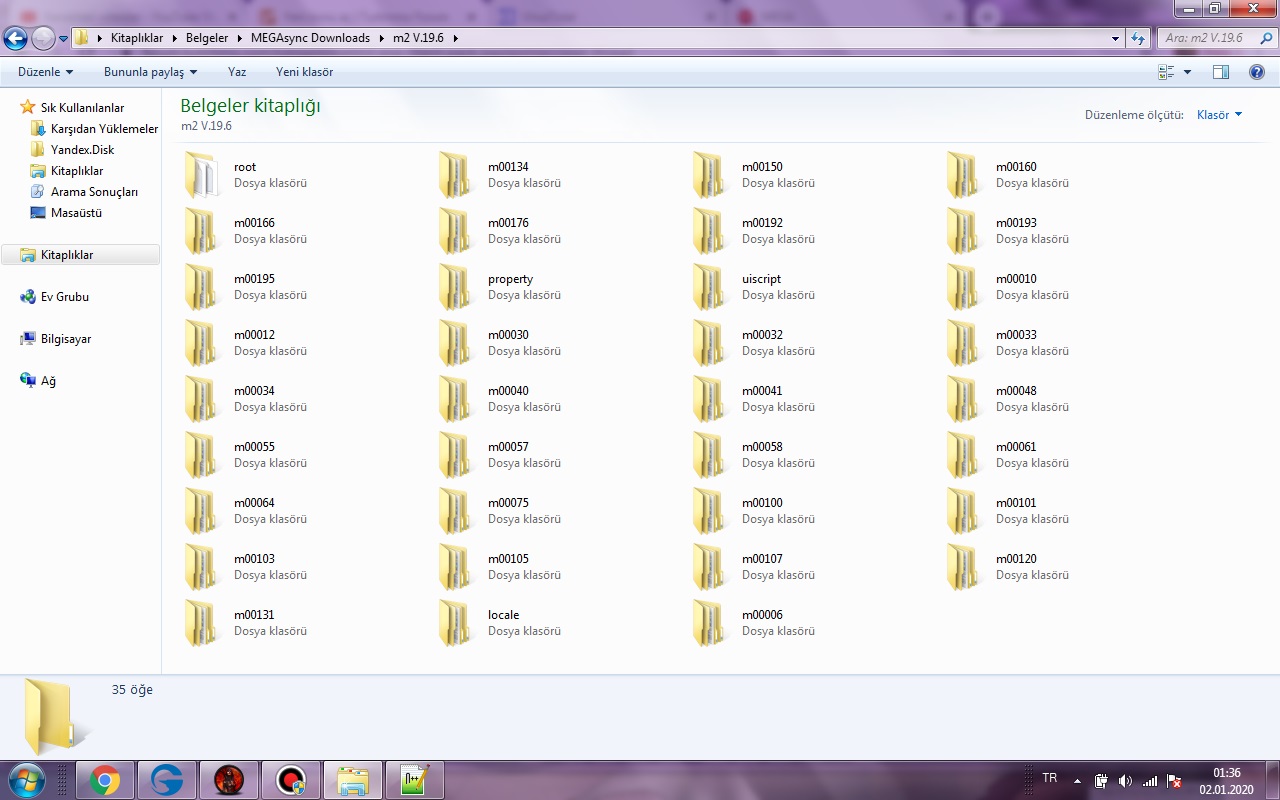Select the m00100 folder icon

coord(709,511)
